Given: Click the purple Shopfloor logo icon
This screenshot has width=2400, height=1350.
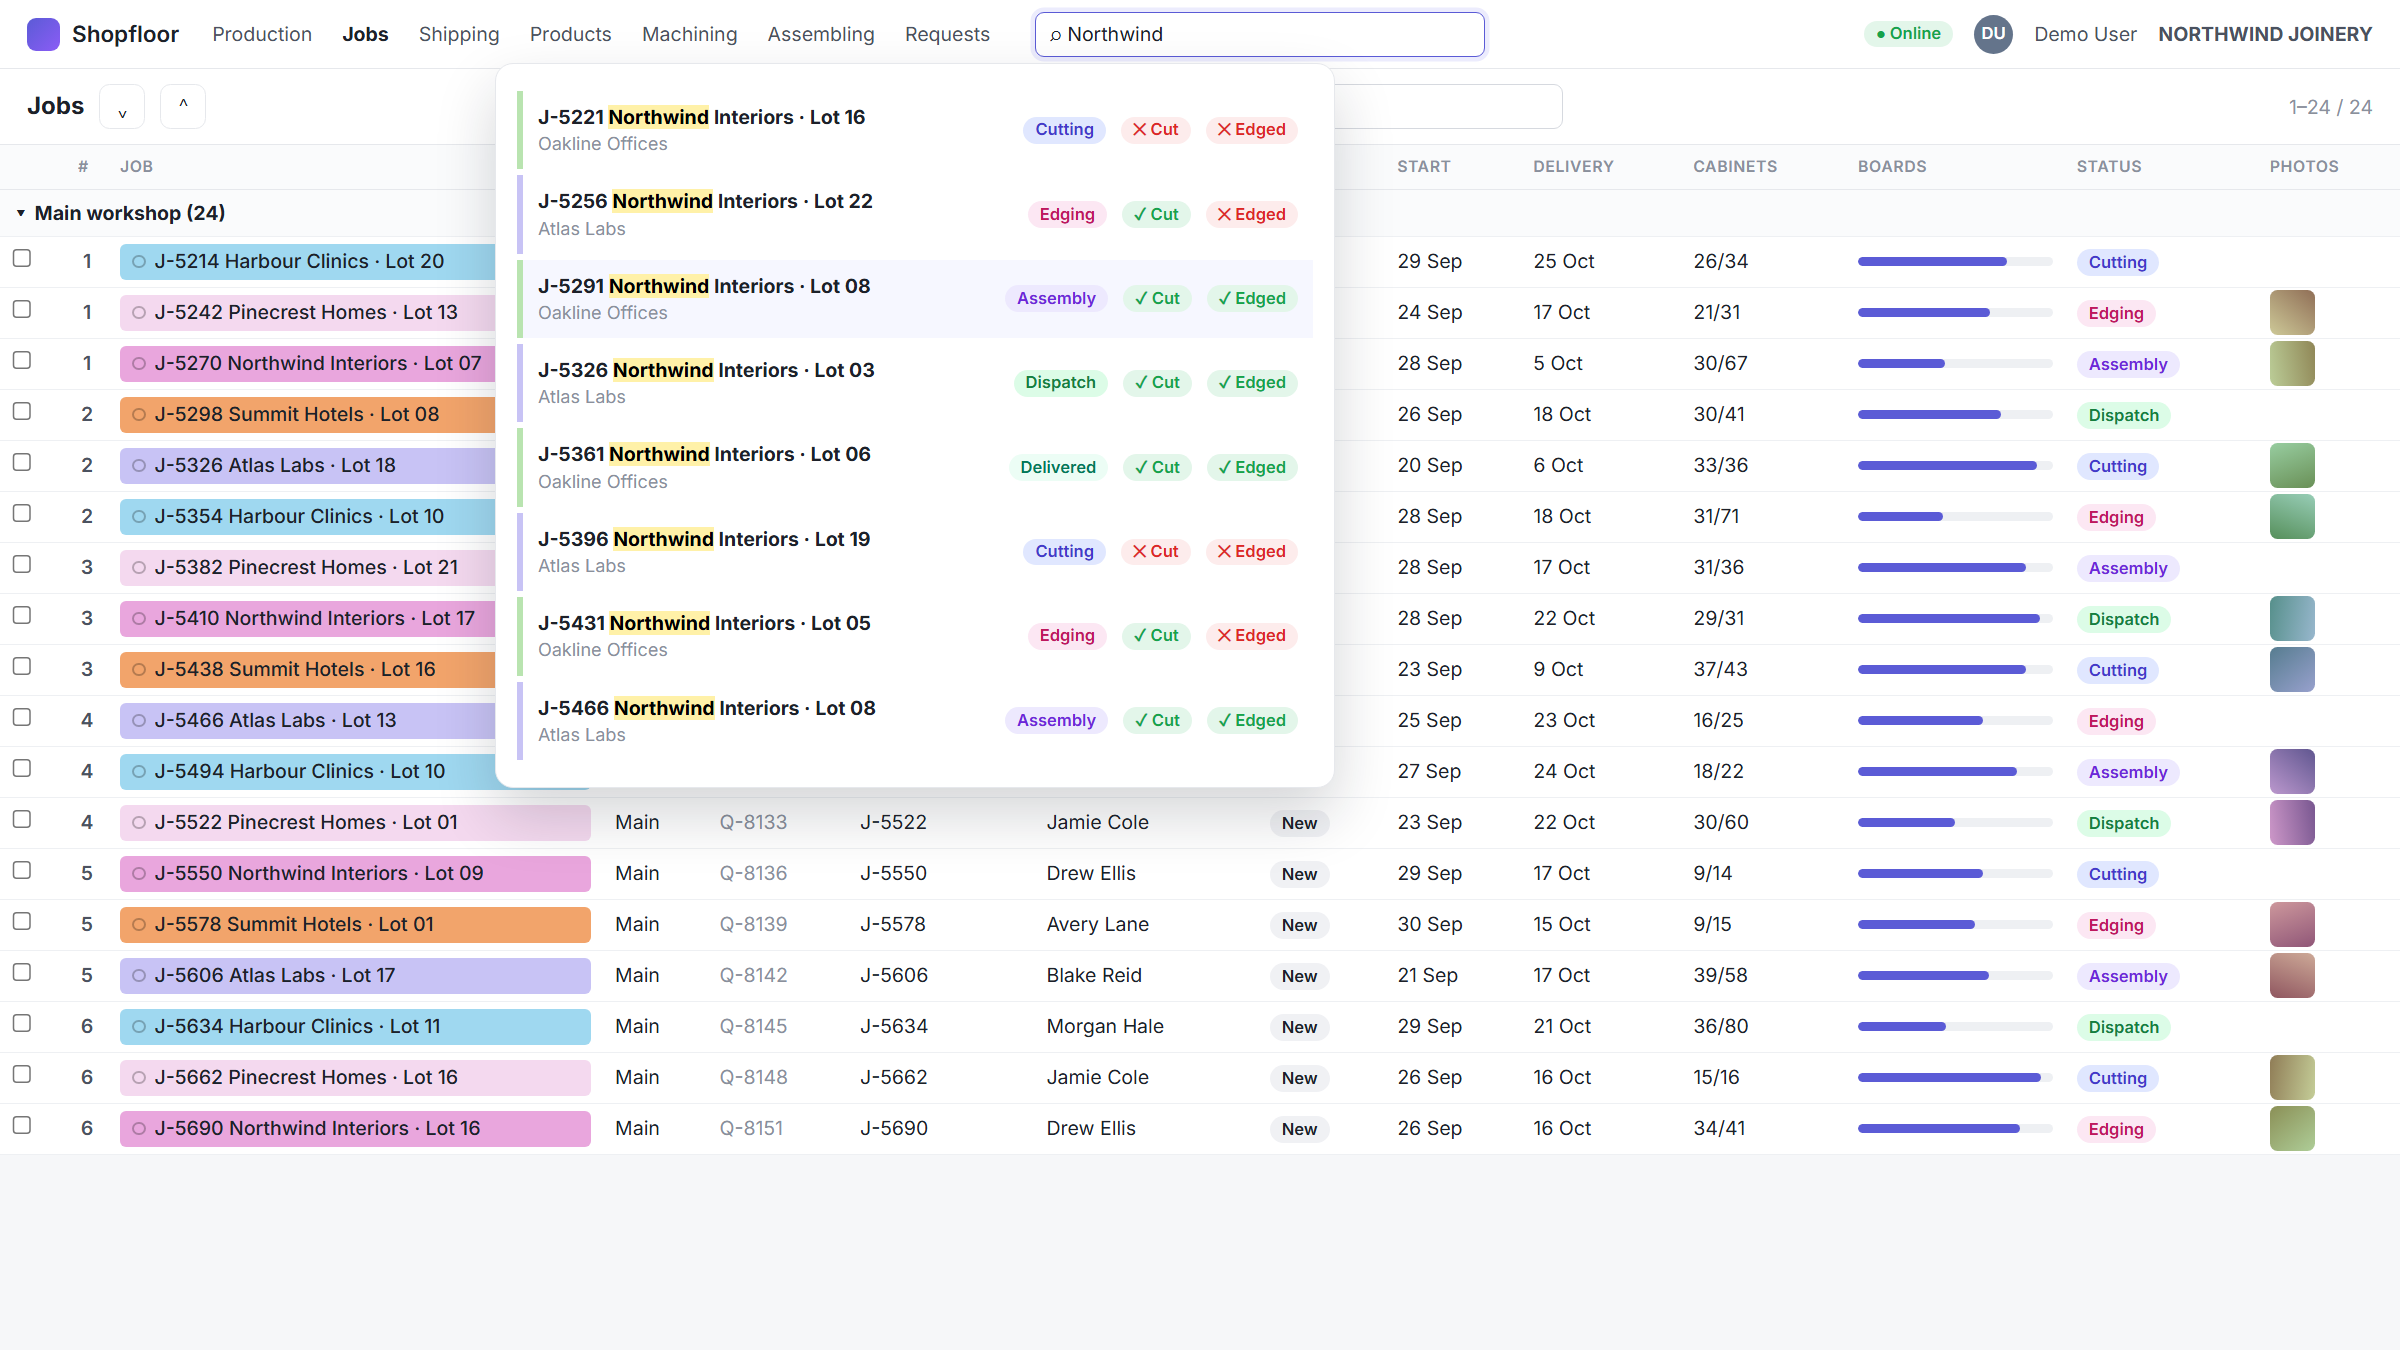Looking at the screenshot, I should 43,34.
